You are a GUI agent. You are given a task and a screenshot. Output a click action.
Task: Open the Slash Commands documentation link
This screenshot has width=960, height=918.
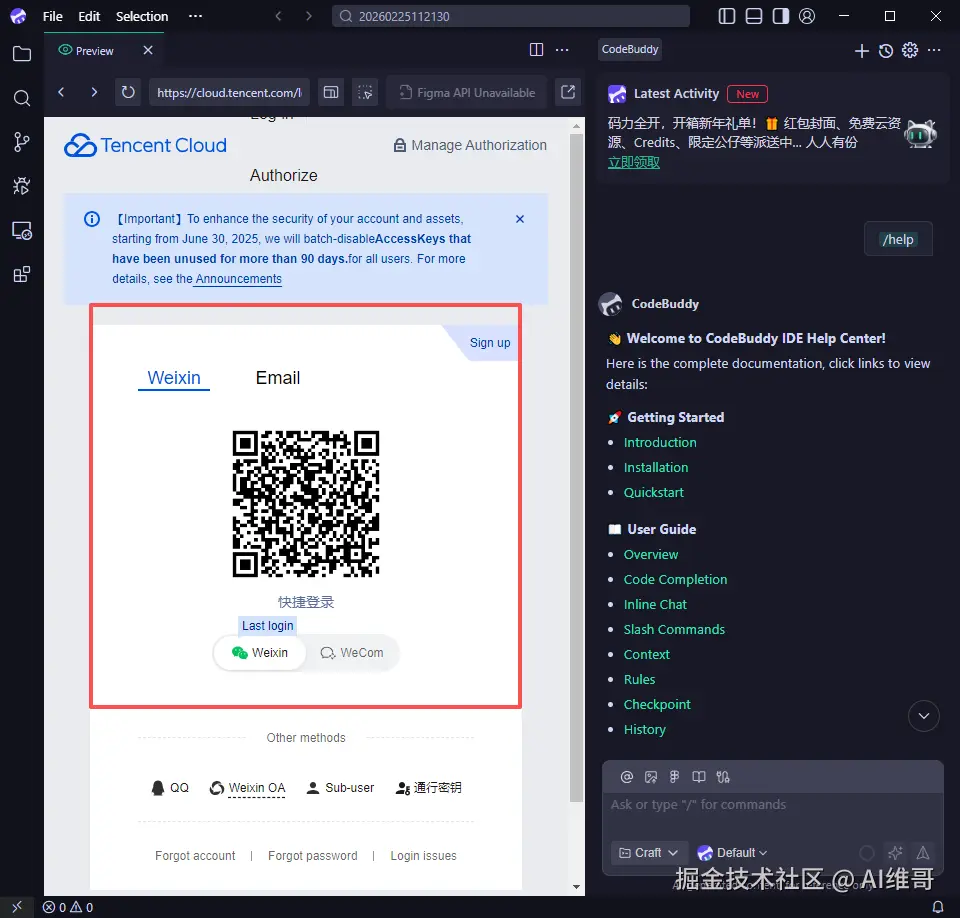(x=674, y=629)
